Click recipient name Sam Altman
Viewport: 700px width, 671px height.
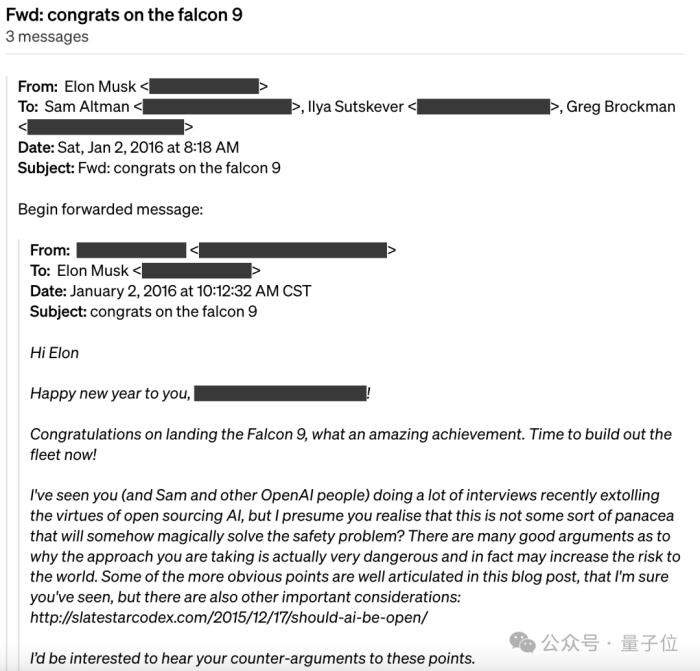[87, 107]
